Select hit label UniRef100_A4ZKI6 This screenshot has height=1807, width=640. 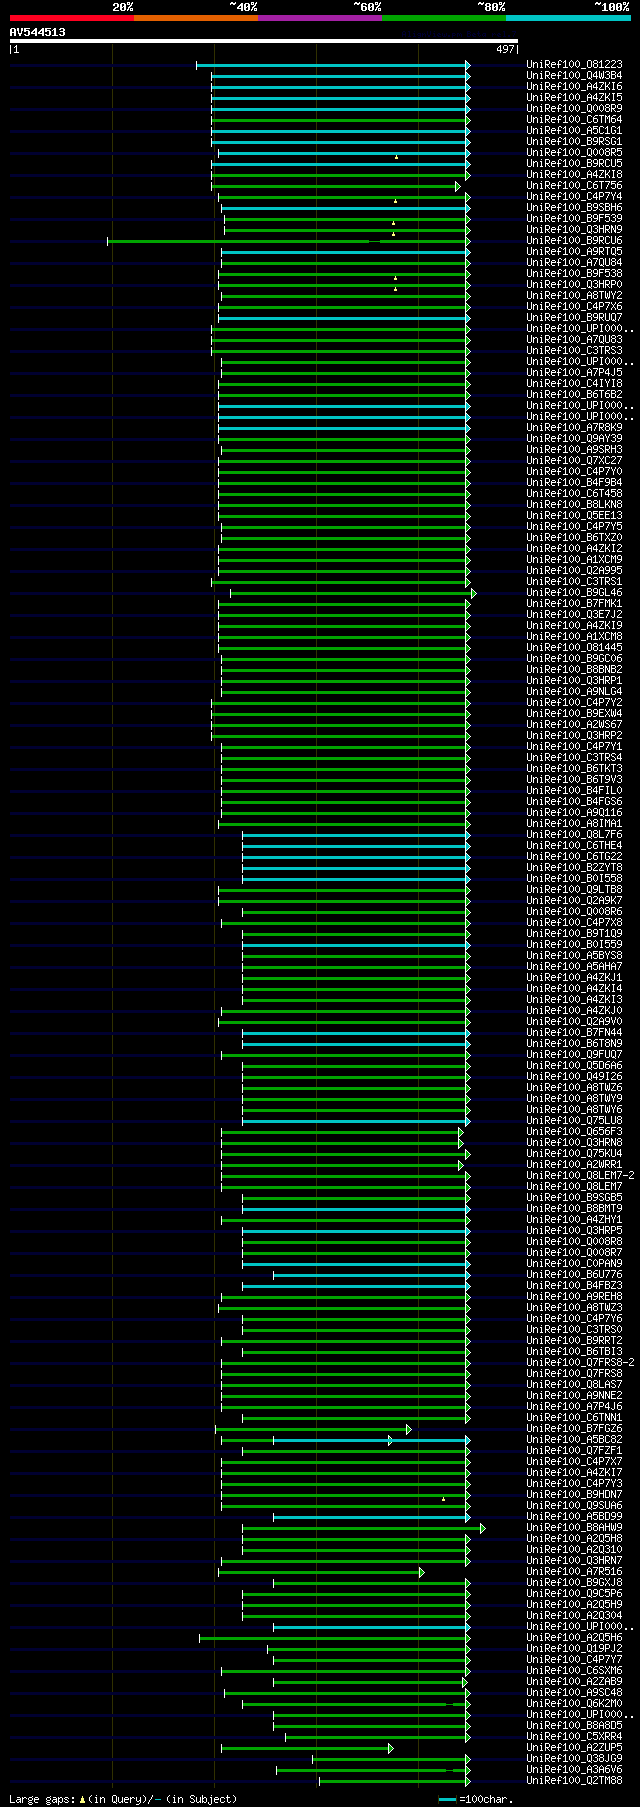(x=574, y=87)
